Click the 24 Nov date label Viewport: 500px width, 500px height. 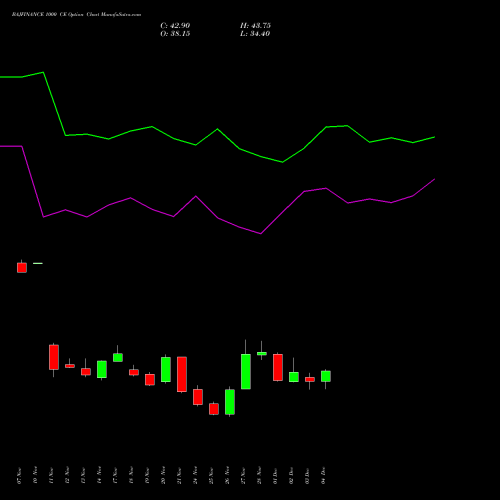pos(195,475)
